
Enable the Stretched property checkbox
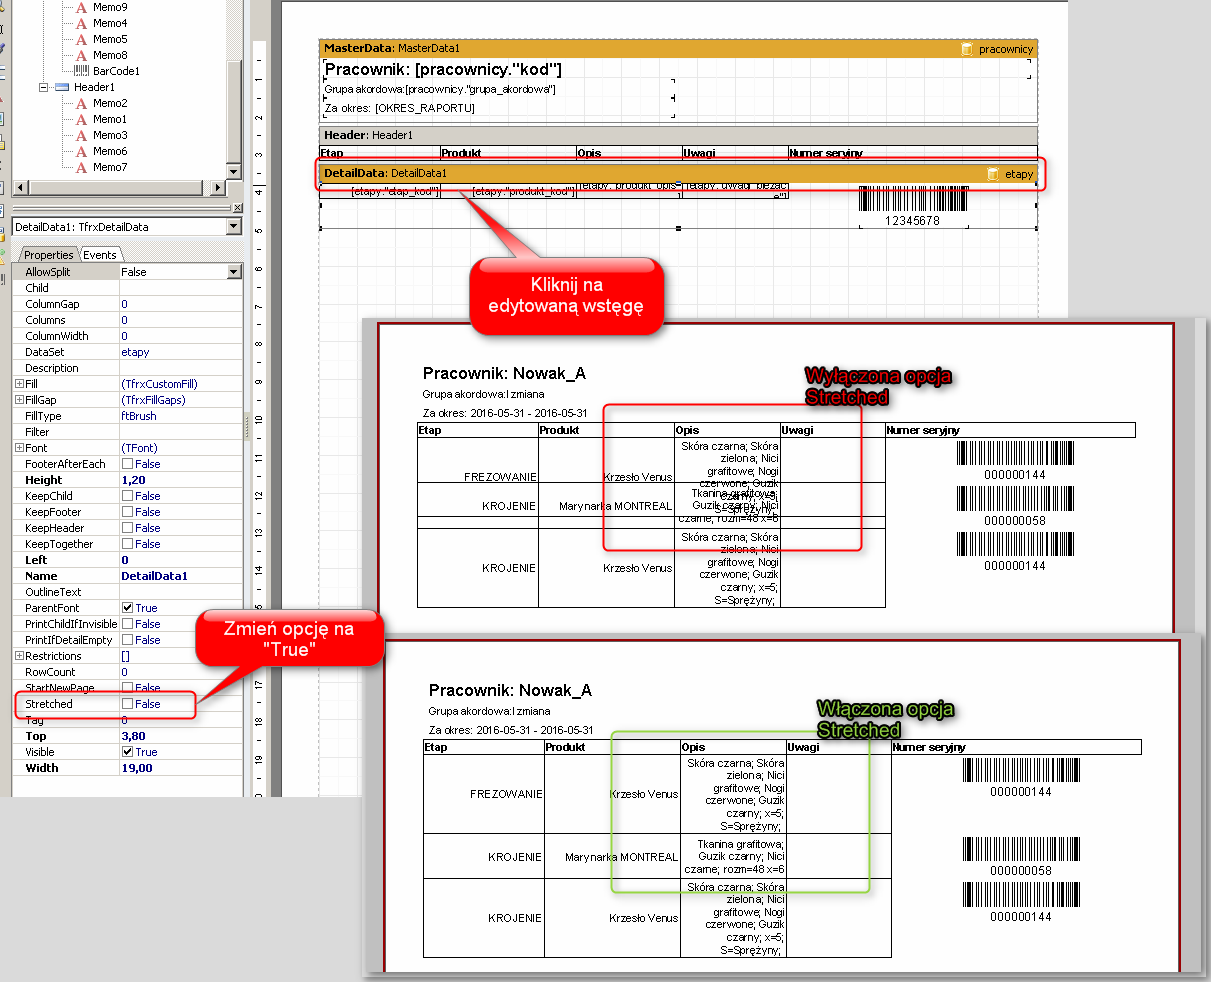[127, 704]
